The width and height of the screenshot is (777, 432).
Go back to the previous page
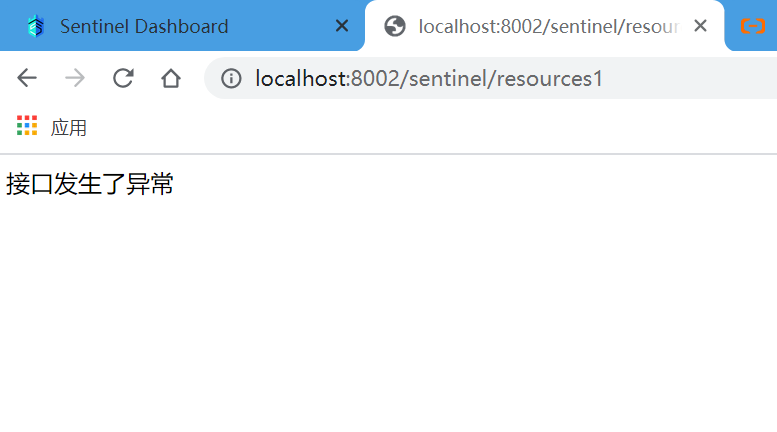tap(27, 78)
